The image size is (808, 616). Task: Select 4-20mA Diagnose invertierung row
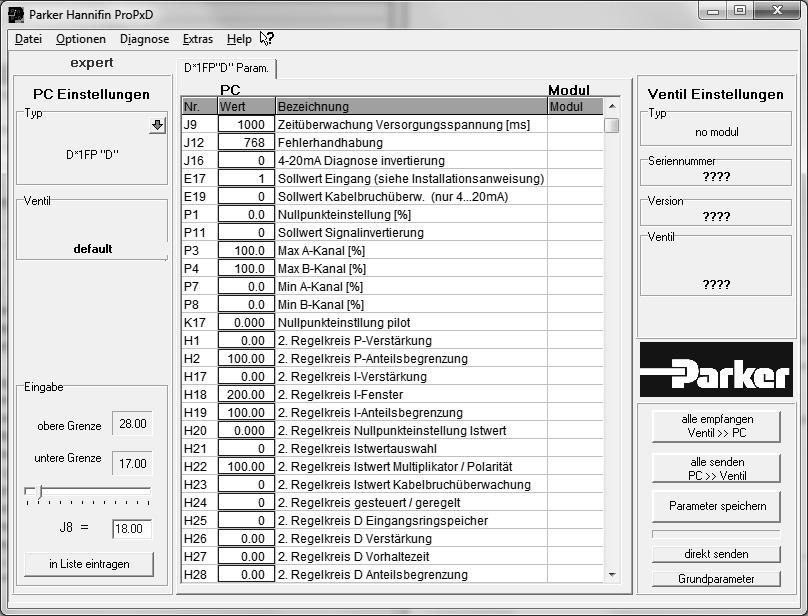click(x=392, y=160)
